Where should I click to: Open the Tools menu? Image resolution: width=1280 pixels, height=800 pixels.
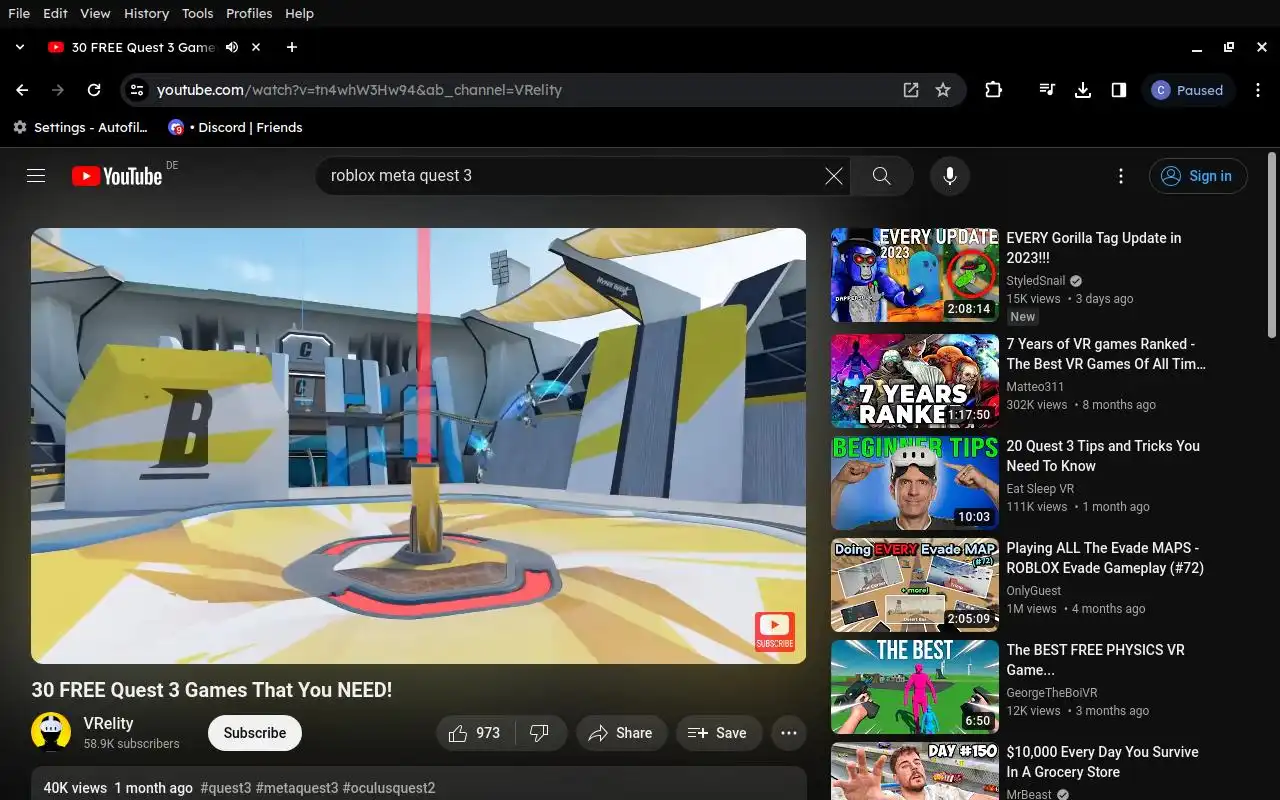[197, 13]
